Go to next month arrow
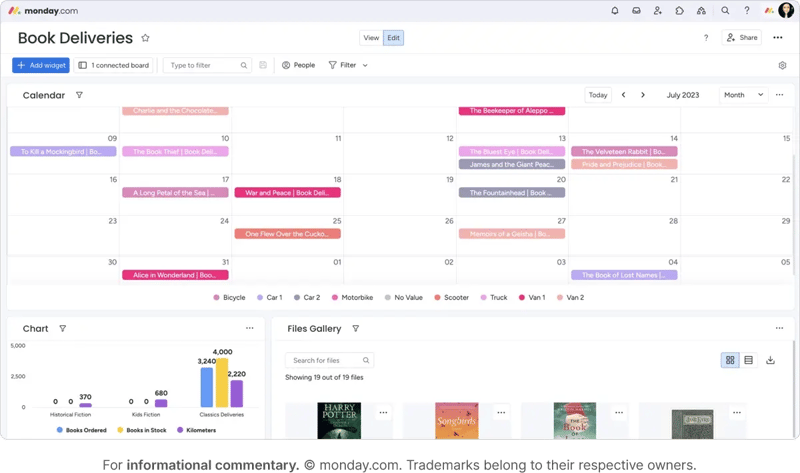800x473 pixels. pos(643,95)
